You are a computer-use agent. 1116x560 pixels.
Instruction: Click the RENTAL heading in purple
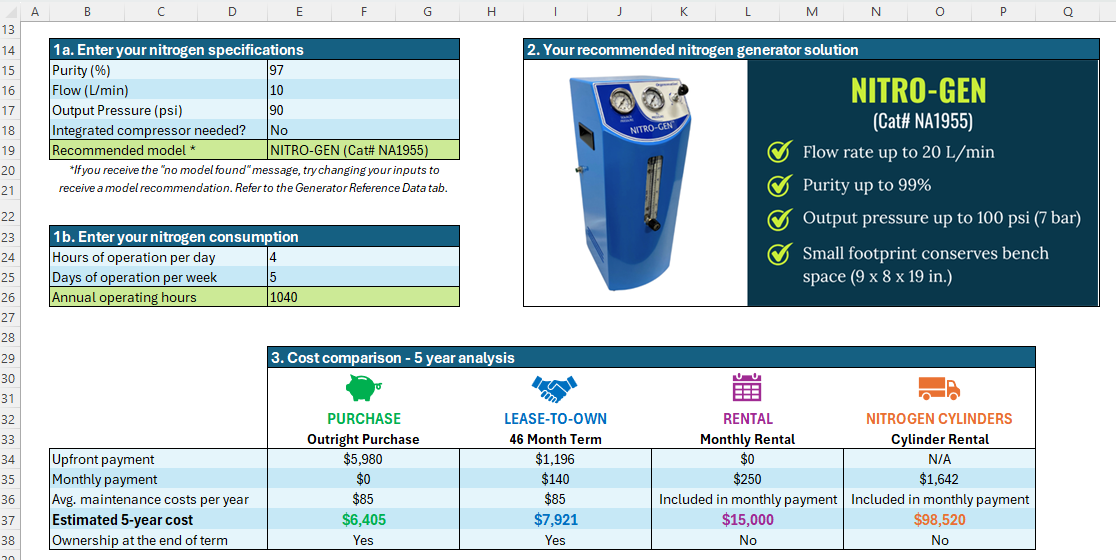tap(747, 418)
